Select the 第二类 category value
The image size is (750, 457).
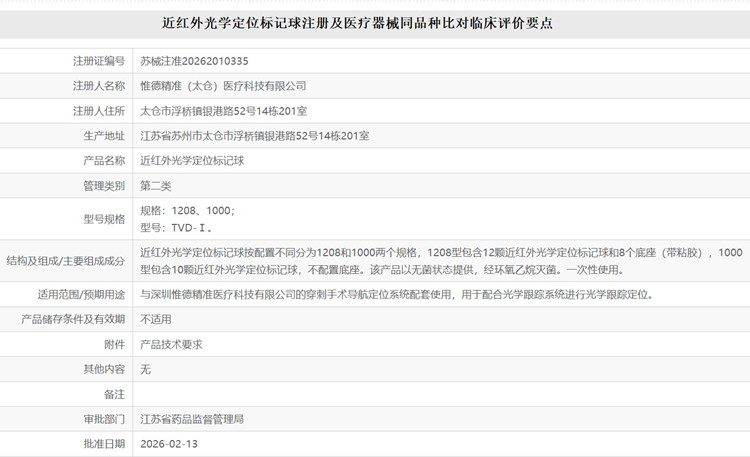(155, 186)
